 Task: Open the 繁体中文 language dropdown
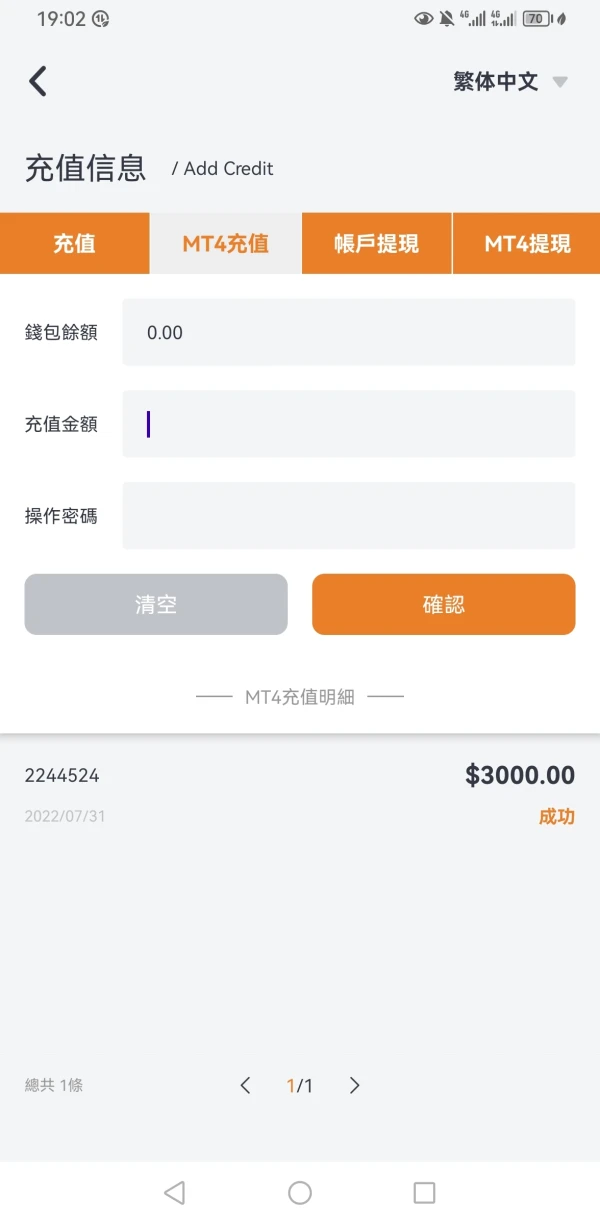click(x=496, y=82)
